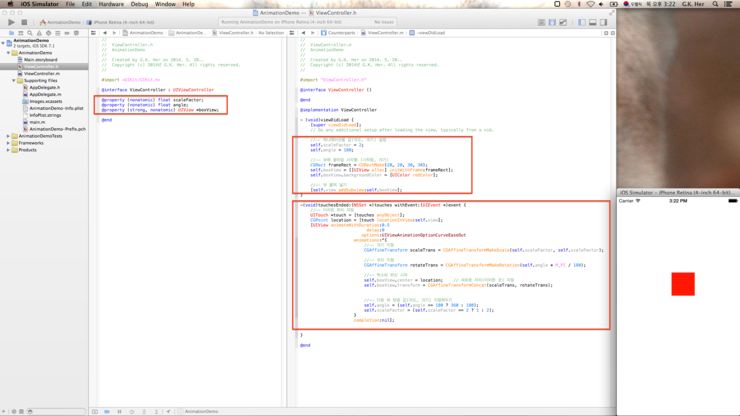Open the search navigator in the sidebar
Viewport: 740px width, 416px height.
click(x=30, y=33)
